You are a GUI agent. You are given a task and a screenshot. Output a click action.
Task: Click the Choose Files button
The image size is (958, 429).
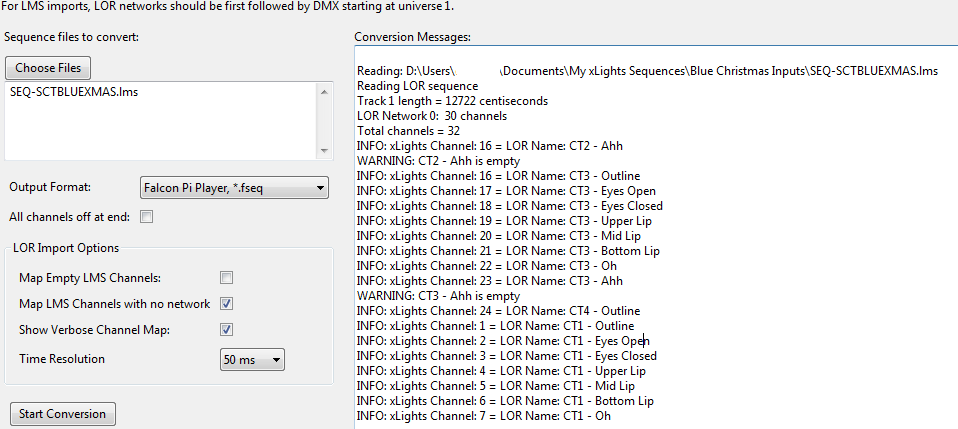[x=48, y=68]
